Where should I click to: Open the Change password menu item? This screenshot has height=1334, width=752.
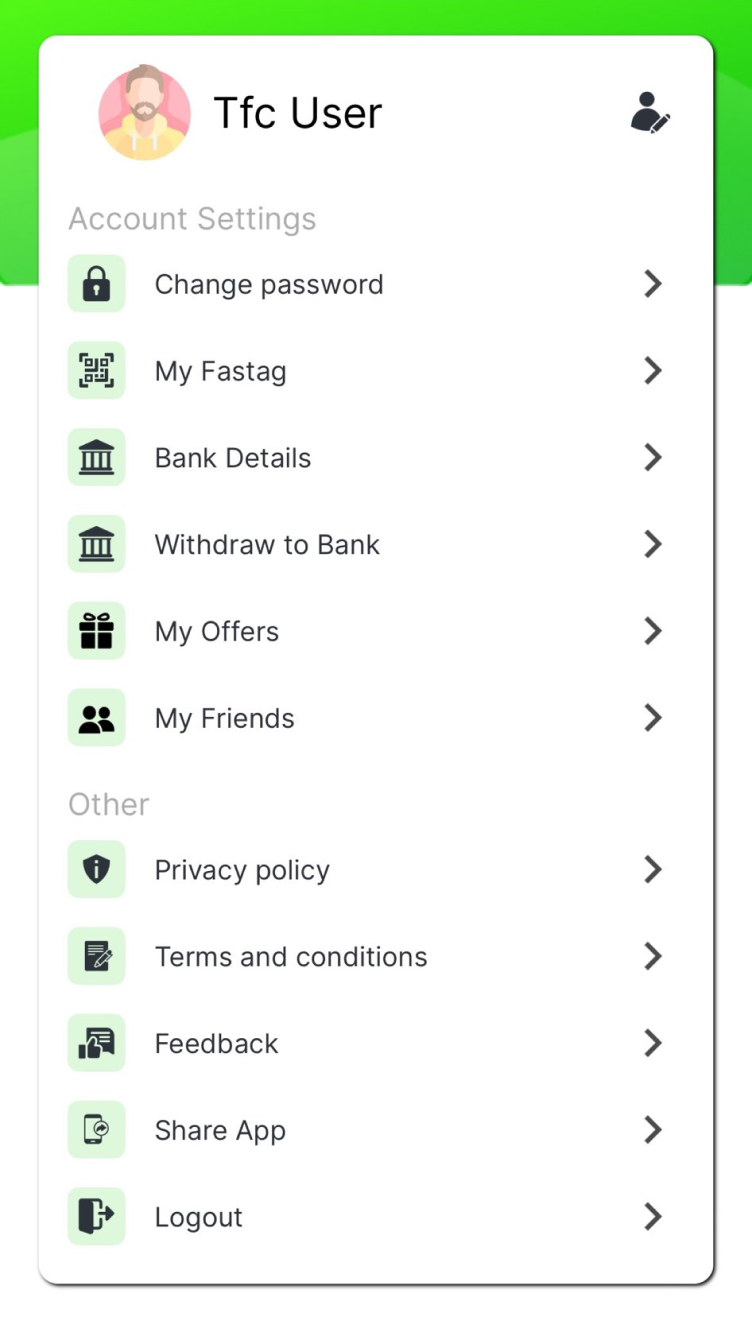[269, 285]
